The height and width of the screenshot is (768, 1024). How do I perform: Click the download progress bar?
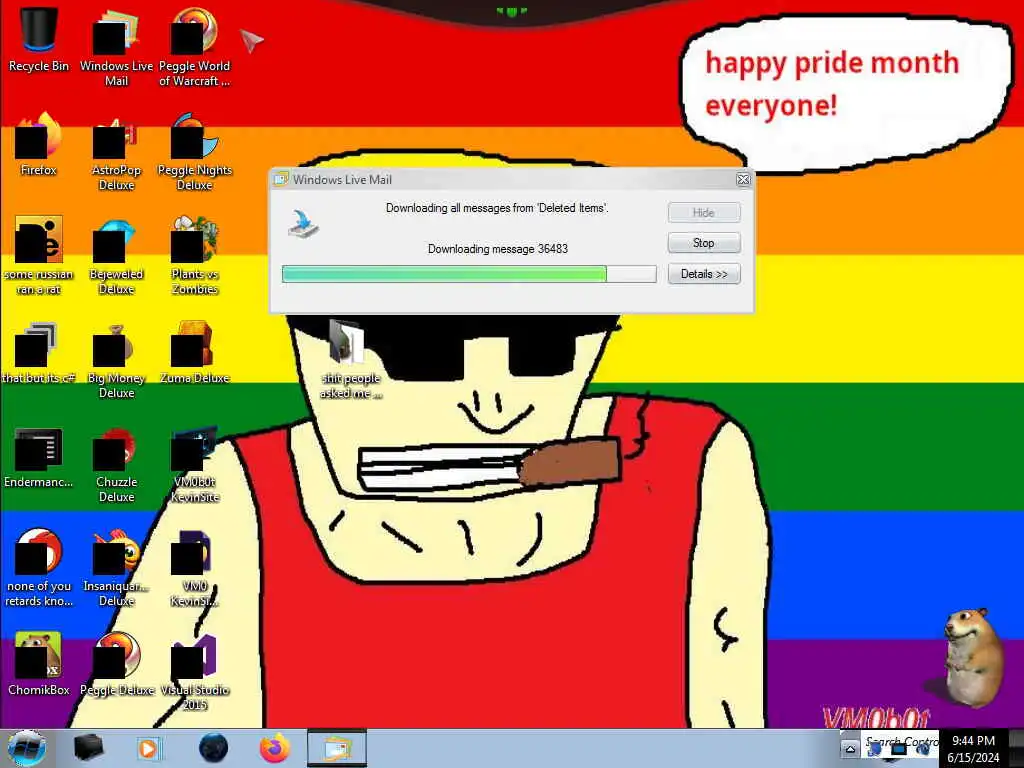click(469, 274)
